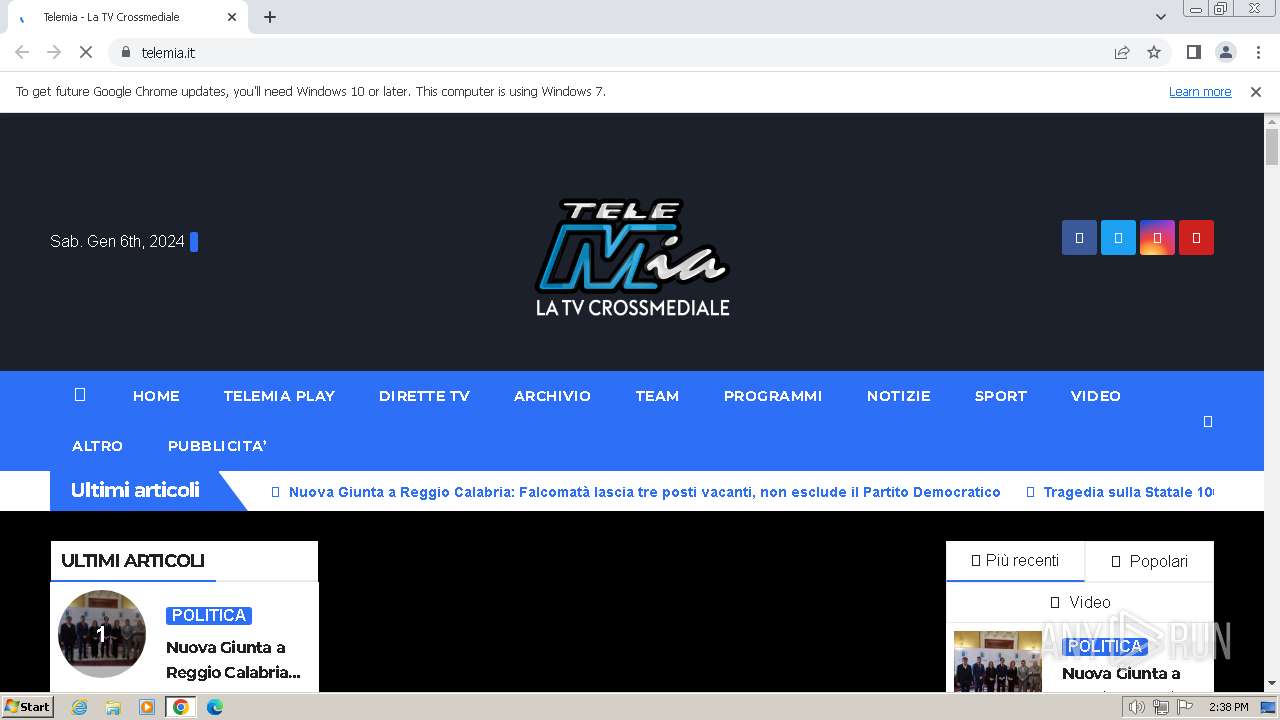Share this page icon in address bar
Viewport: 1280px width, 720px height.
tap(1122, 52)
